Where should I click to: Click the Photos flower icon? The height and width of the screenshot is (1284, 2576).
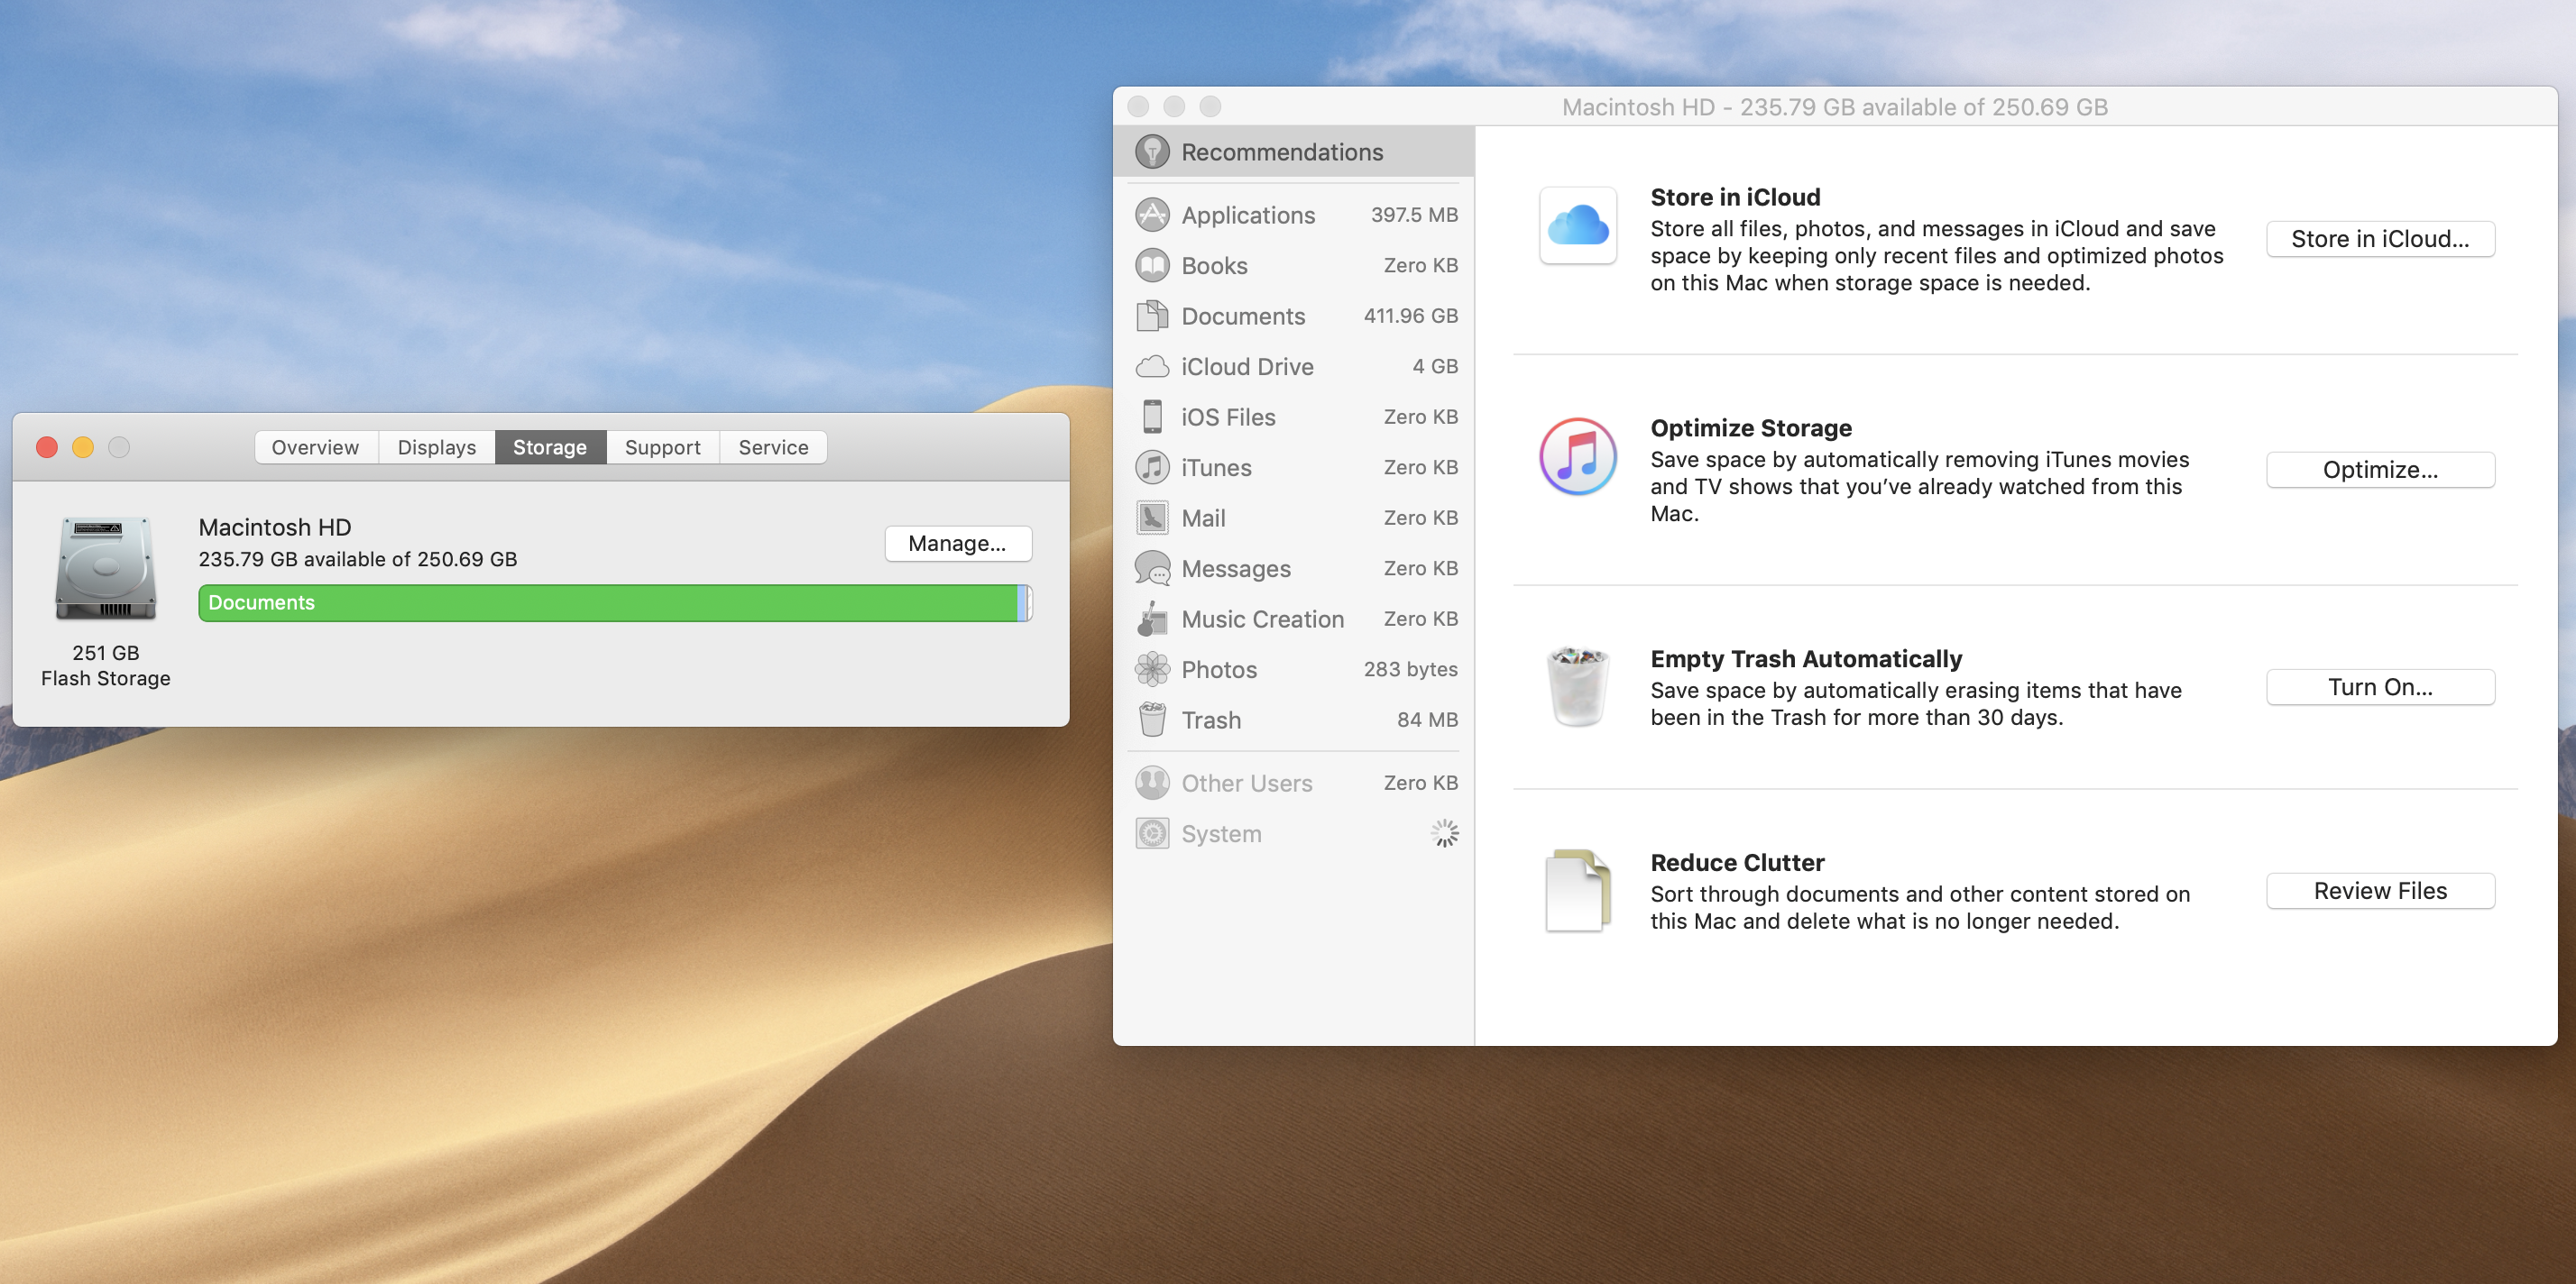click(1152, 669)
